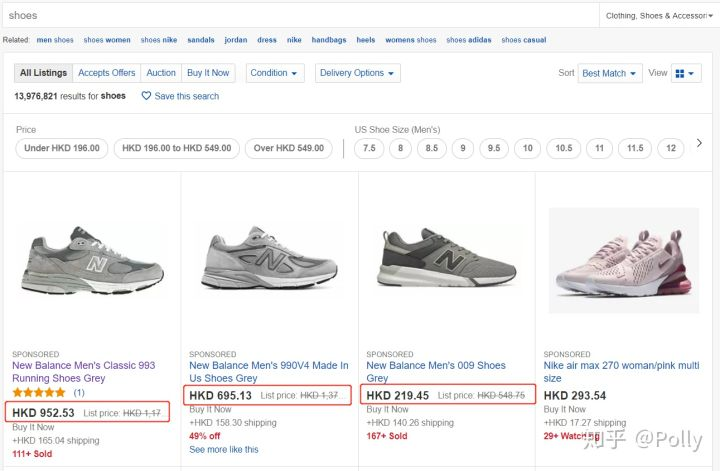Open the grid View layout selector
This screenshot has height=471, width=720.
pyautogui.click(x=686, y=73)
